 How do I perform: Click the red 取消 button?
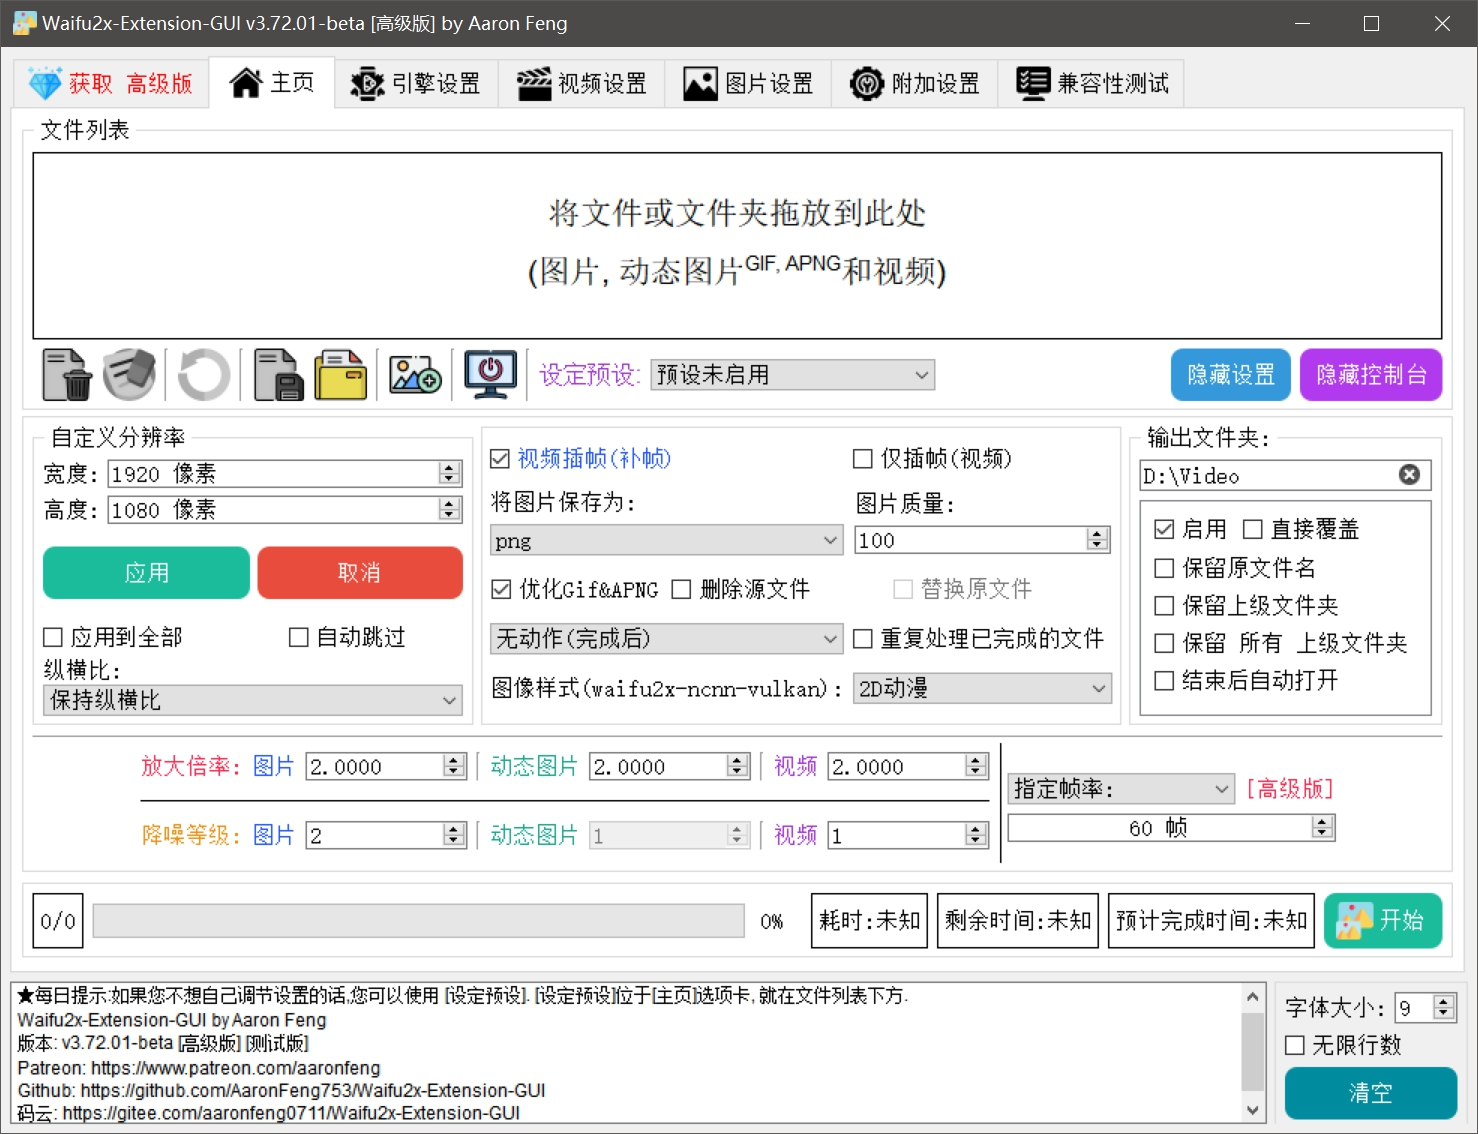coord(360,573)
